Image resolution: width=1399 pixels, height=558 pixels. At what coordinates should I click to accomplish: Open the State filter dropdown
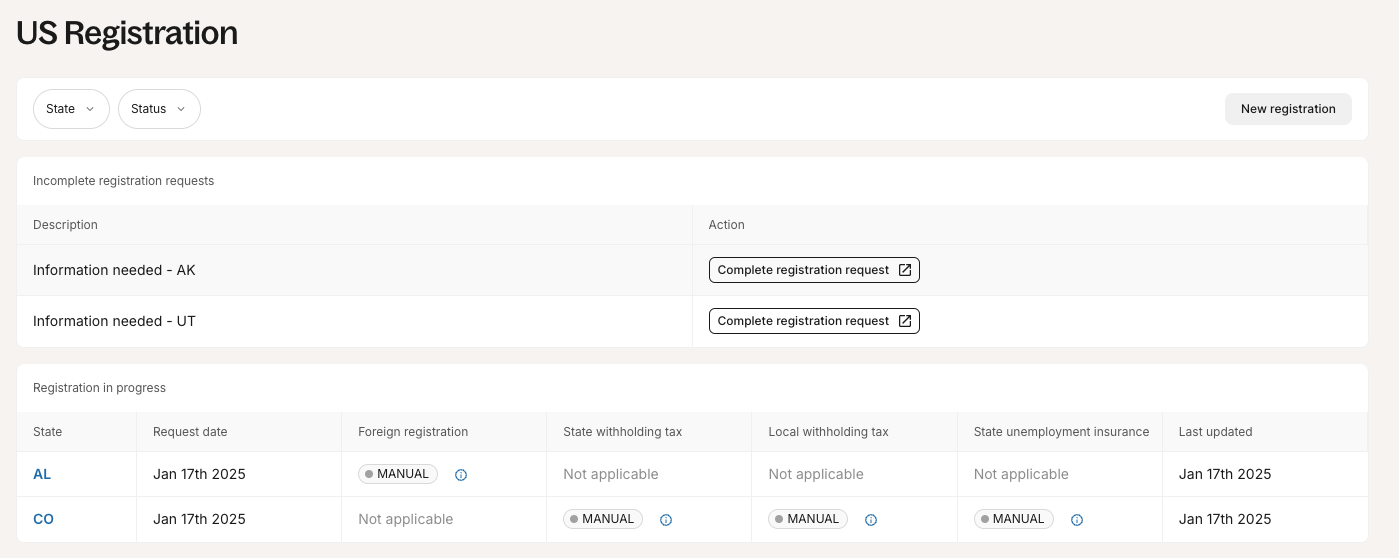tap(71, 109)
